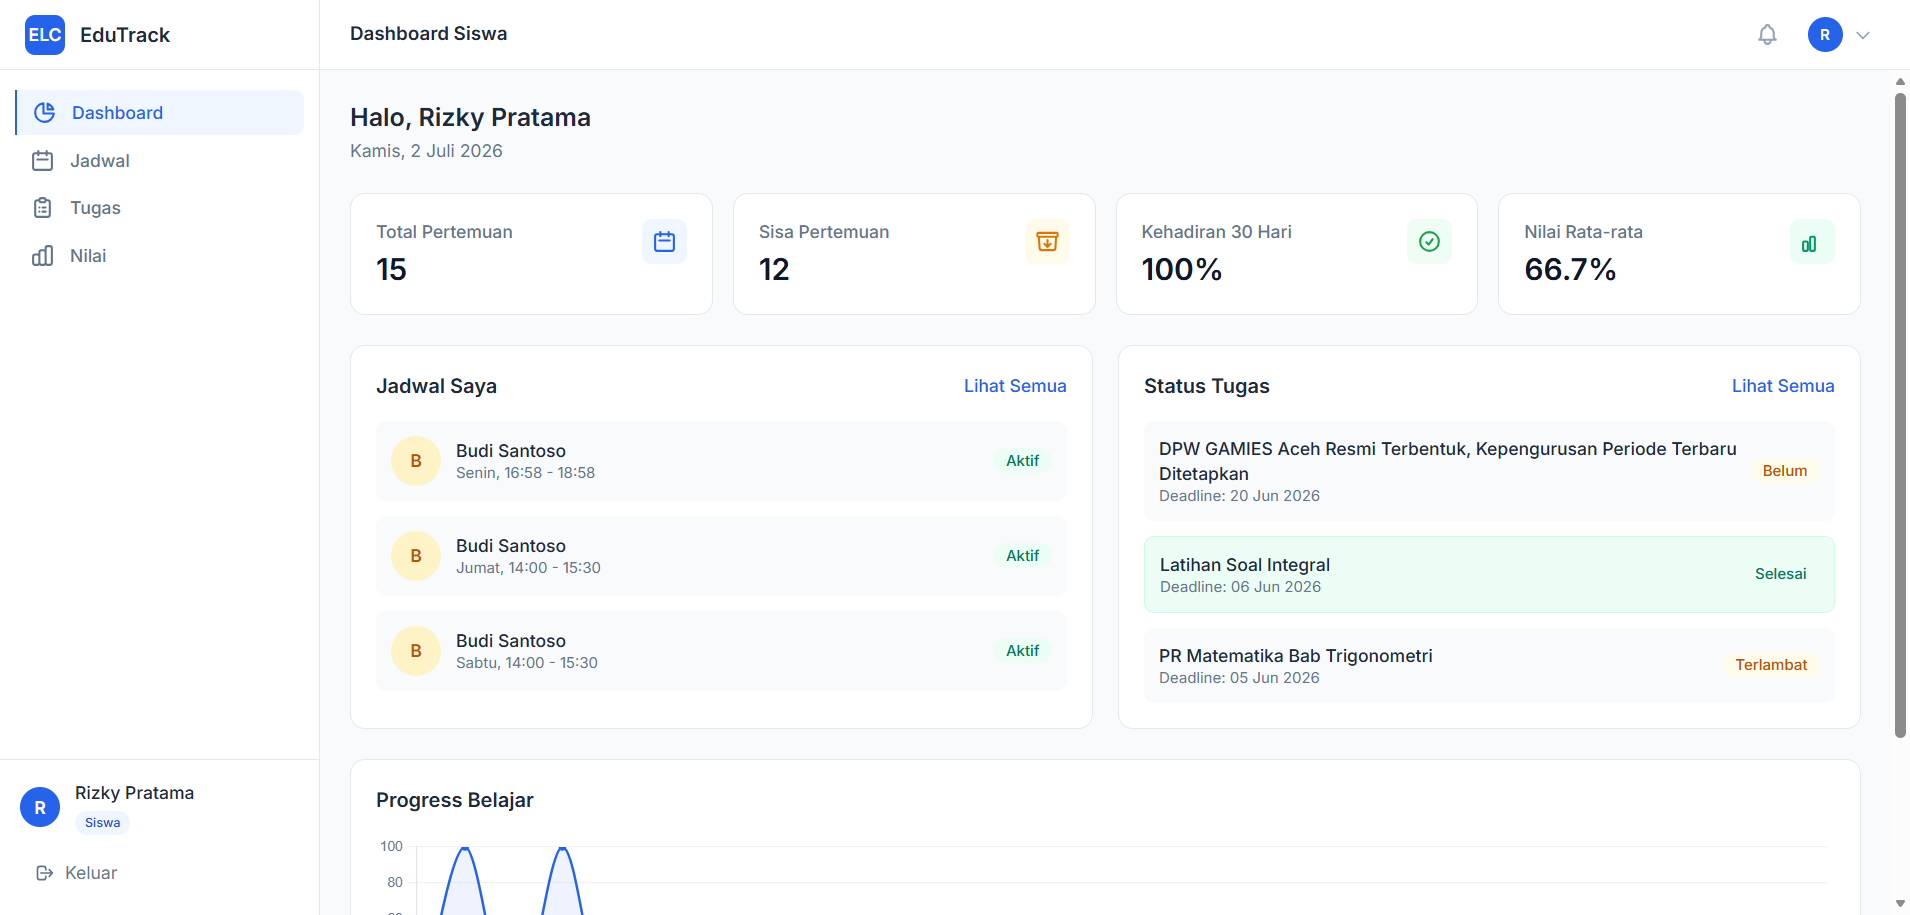Click the scrollbar up arrow

(x=1900, y=82)
